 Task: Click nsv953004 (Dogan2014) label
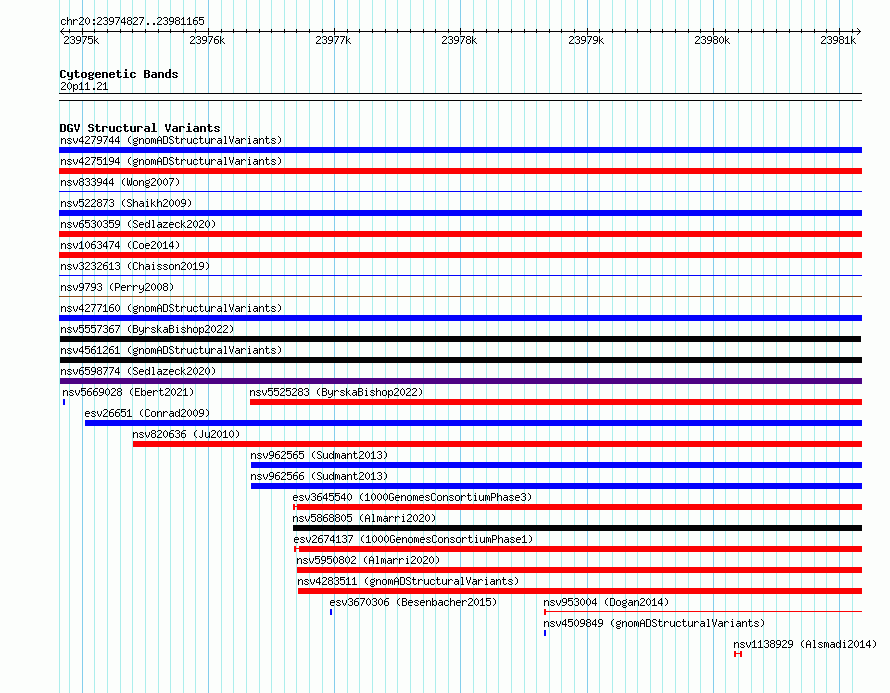606,602
